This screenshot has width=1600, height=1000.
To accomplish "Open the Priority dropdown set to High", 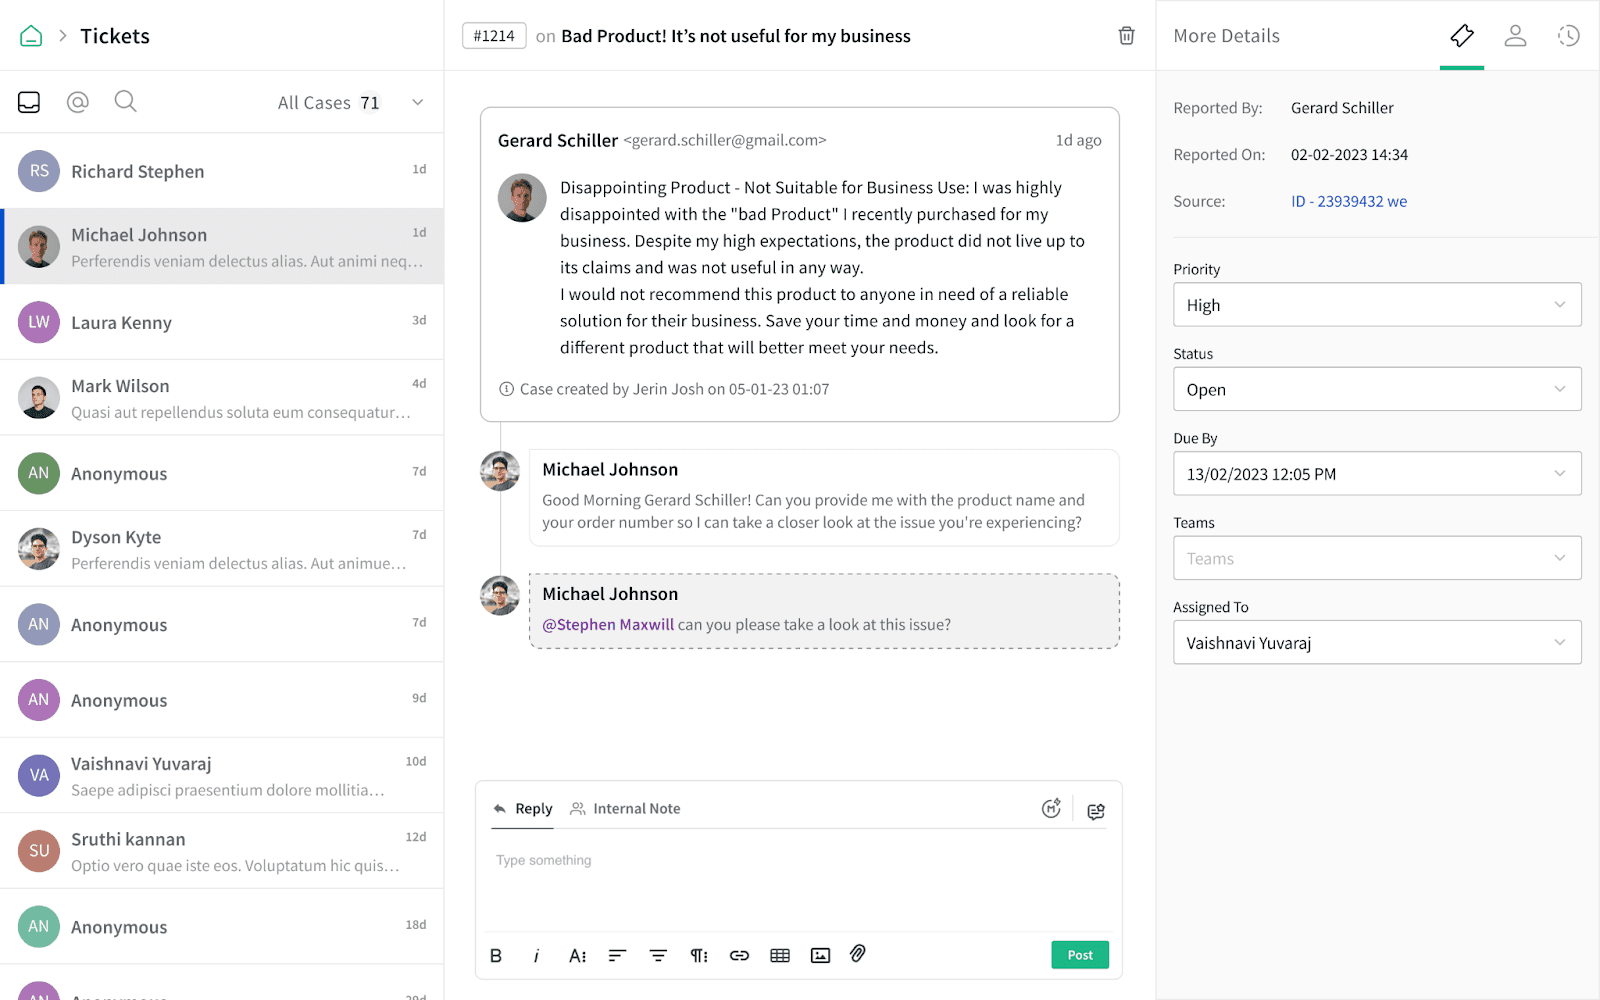I will (1377, 305).
